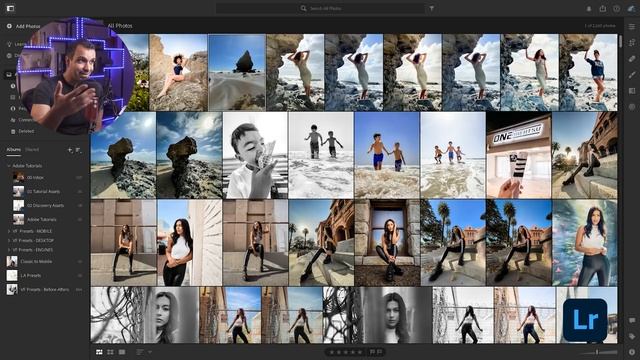
Task: Select the pointed sea stack photo
Action: point(237,72)
